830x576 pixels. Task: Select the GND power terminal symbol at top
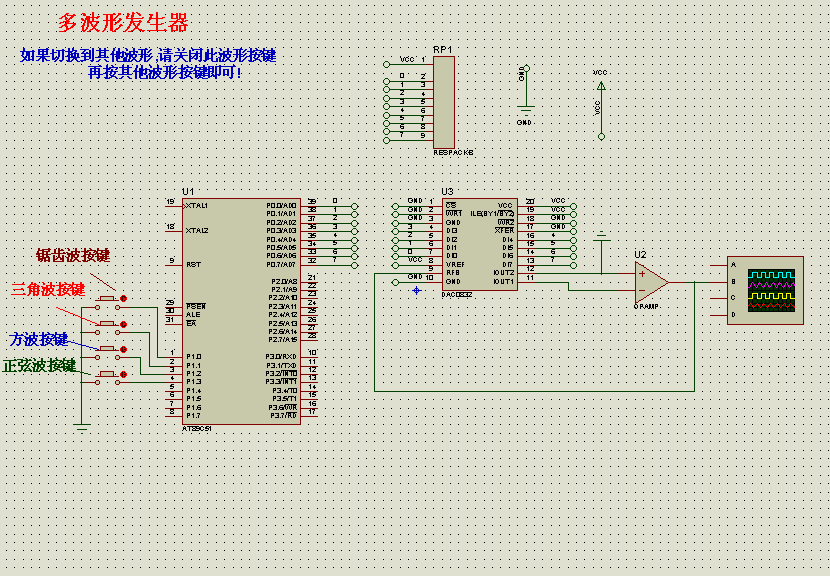(526, 110)
